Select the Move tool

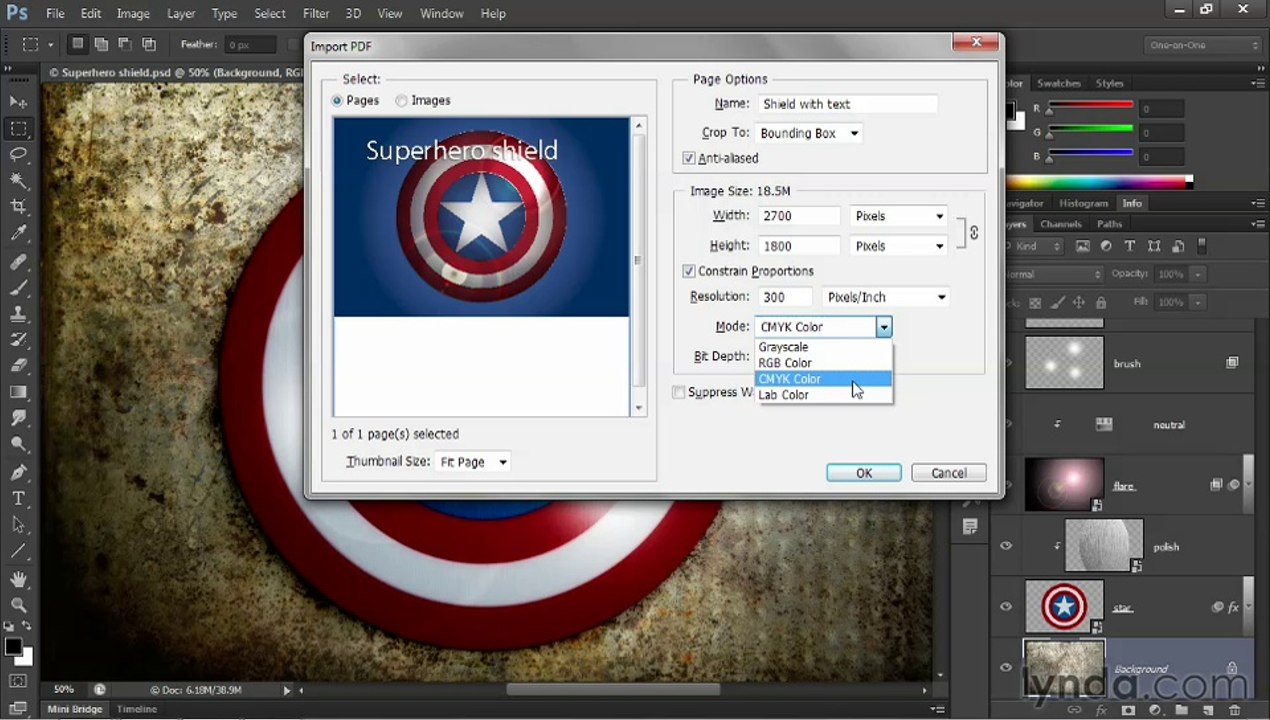point(18,102)
